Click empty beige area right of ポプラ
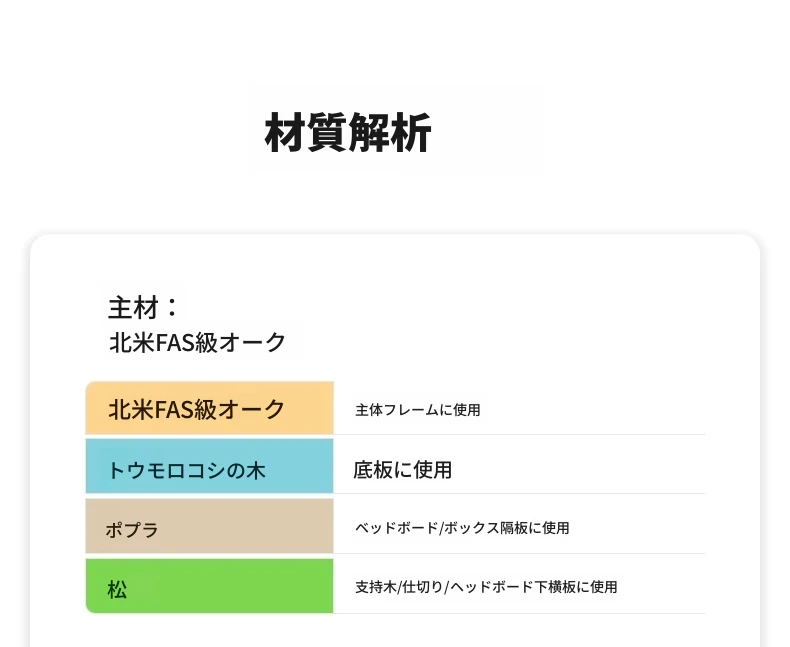 [250, 529]
